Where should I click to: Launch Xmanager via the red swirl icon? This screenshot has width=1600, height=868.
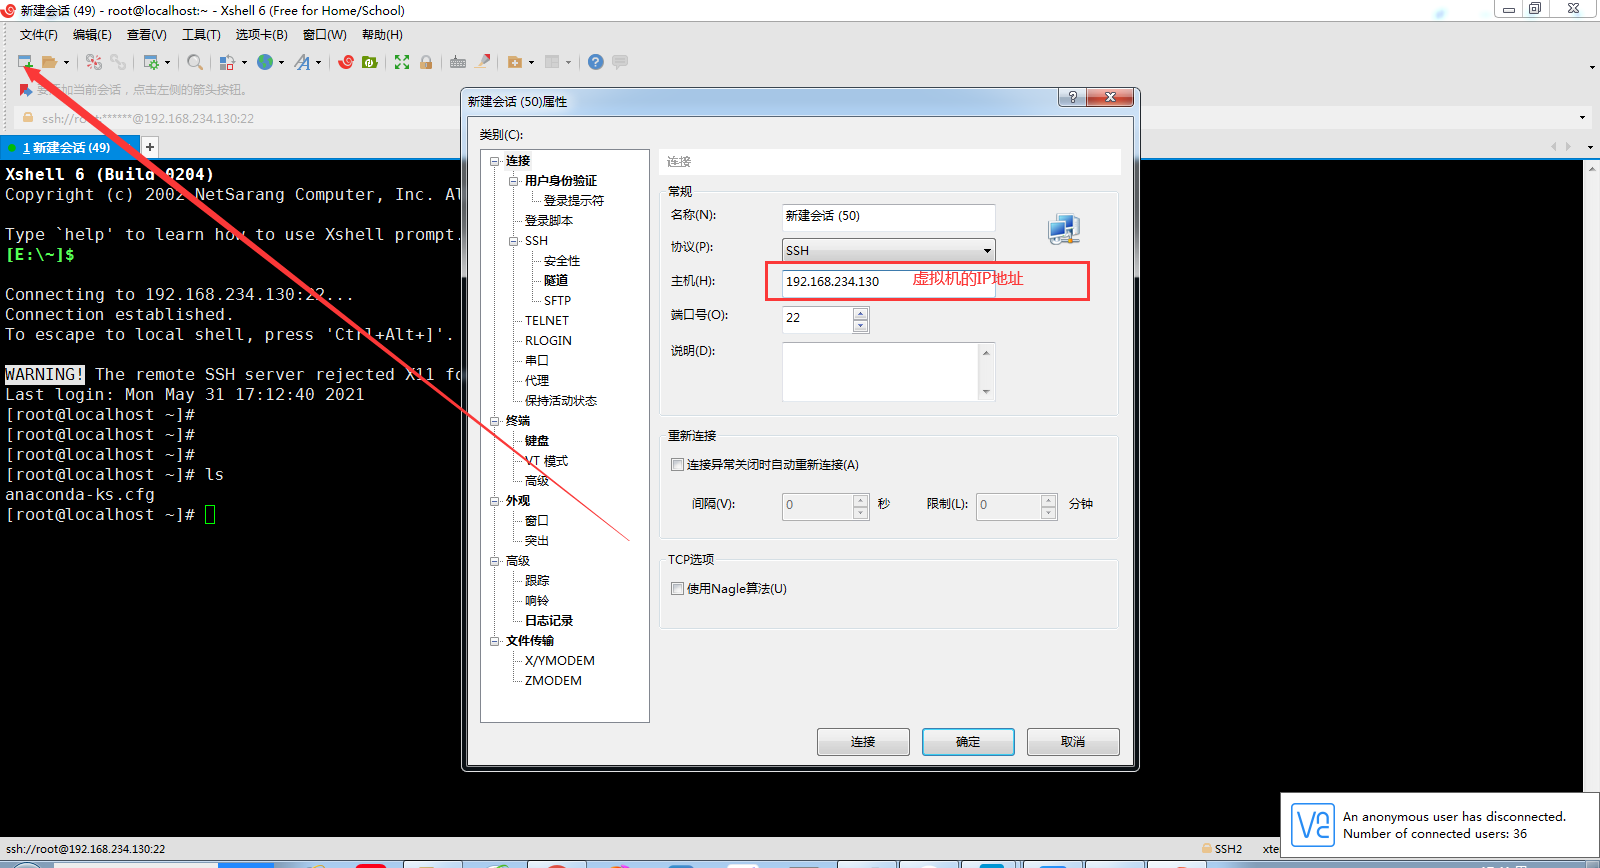click(x=346, y=62)
